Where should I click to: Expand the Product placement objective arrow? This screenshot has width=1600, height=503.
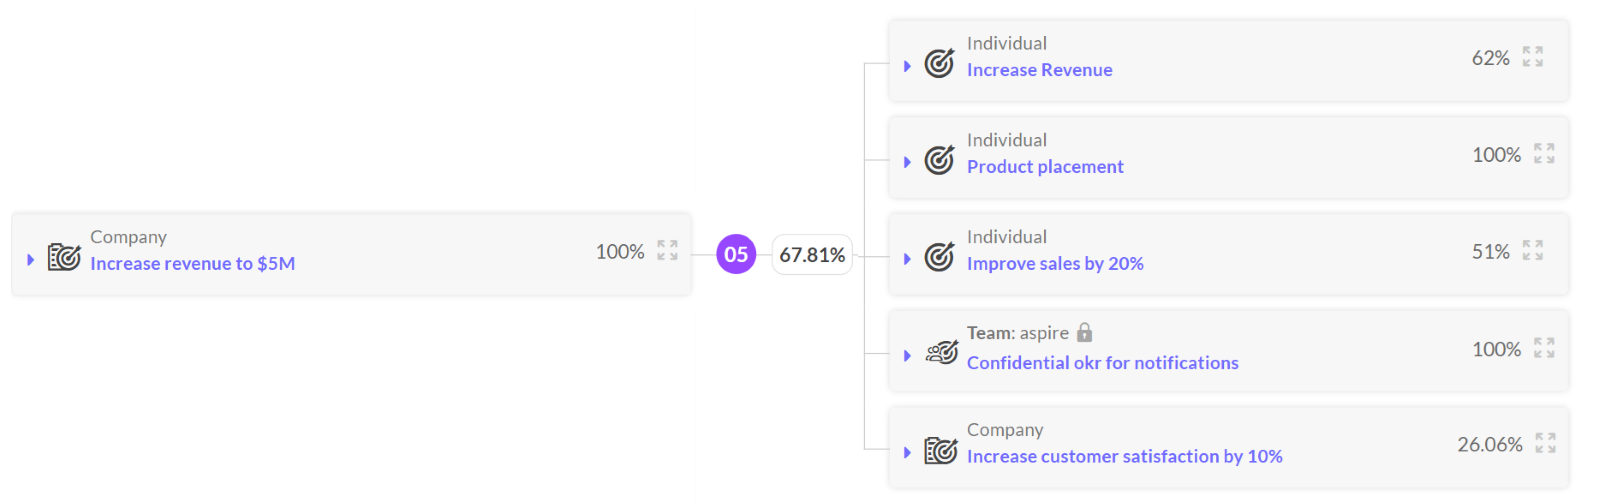[907, 162]
